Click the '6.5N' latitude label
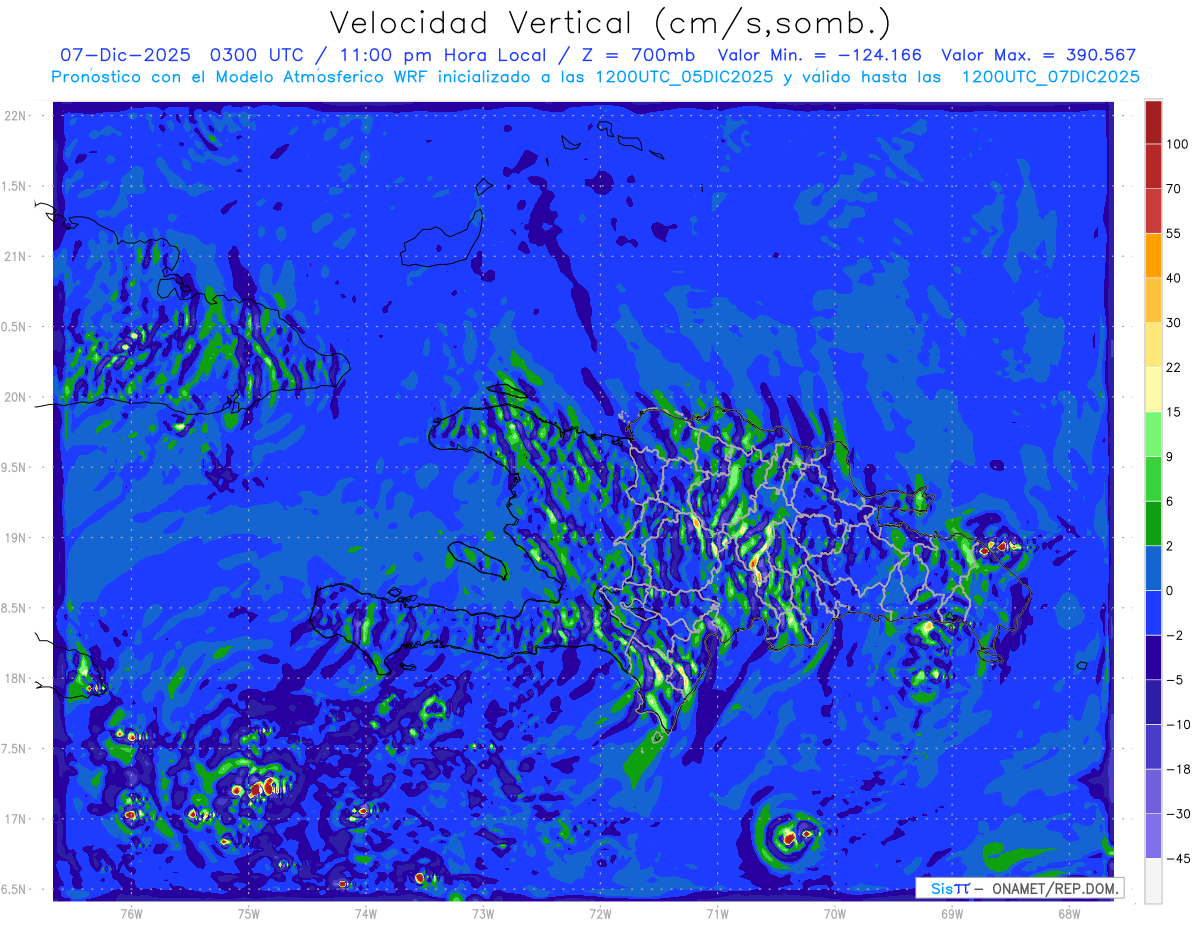The height and width of the screenshot is (927, 1200). coord(15,889)
